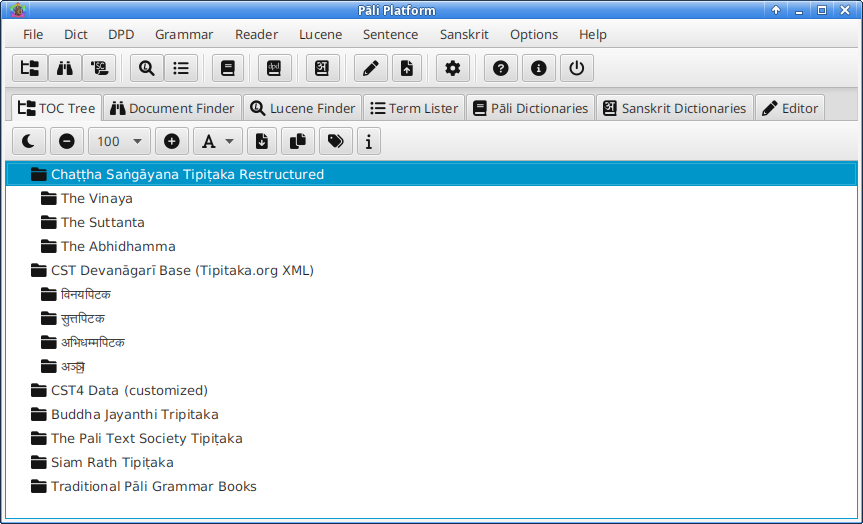The image size is (863, 524).
Task: Open the font style A dropdown
Action: point(217,141)
